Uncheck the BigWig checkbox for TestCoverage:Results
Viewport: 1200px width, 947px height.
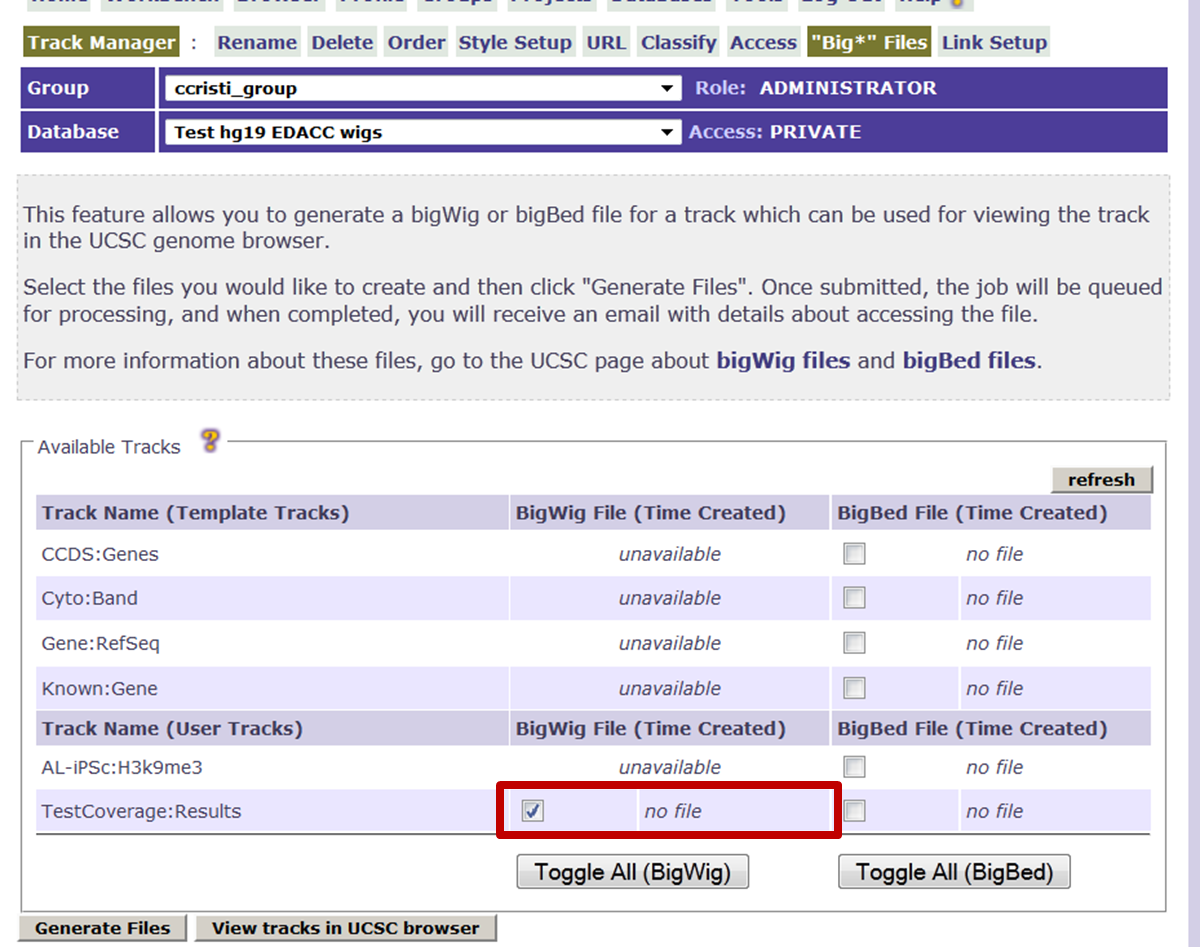(533, 811)
